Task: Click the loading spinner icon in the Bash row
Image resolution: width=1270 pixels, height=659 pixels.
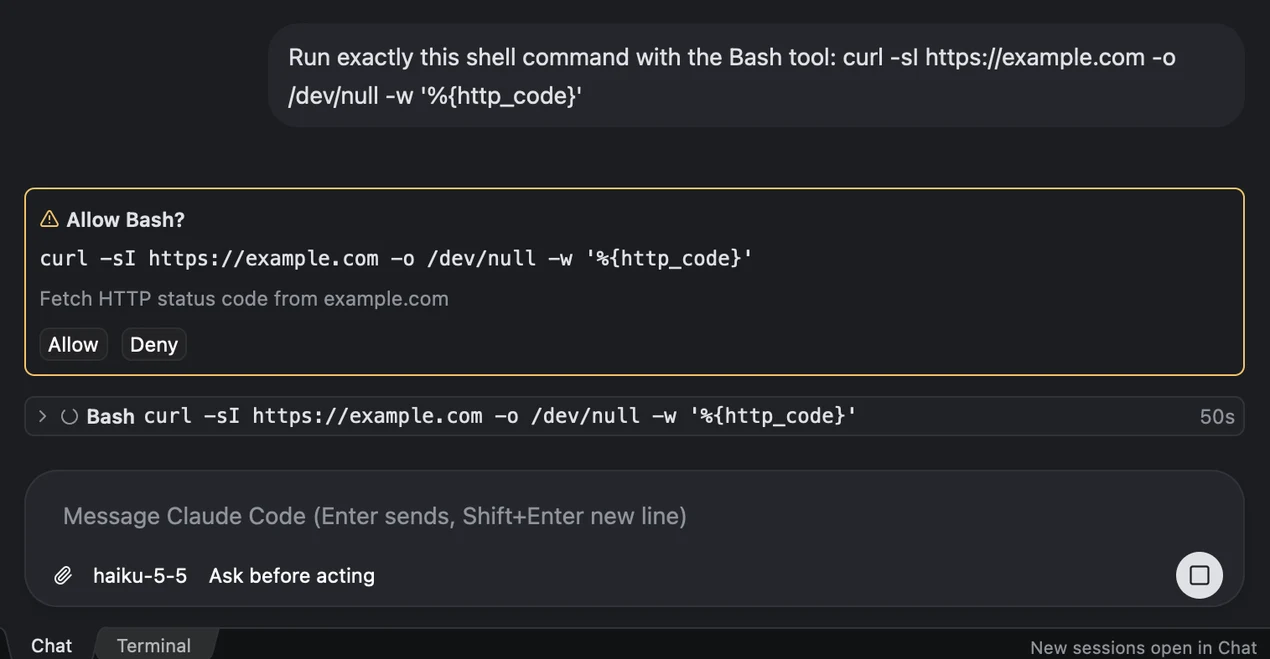Action: pos(69,416)
